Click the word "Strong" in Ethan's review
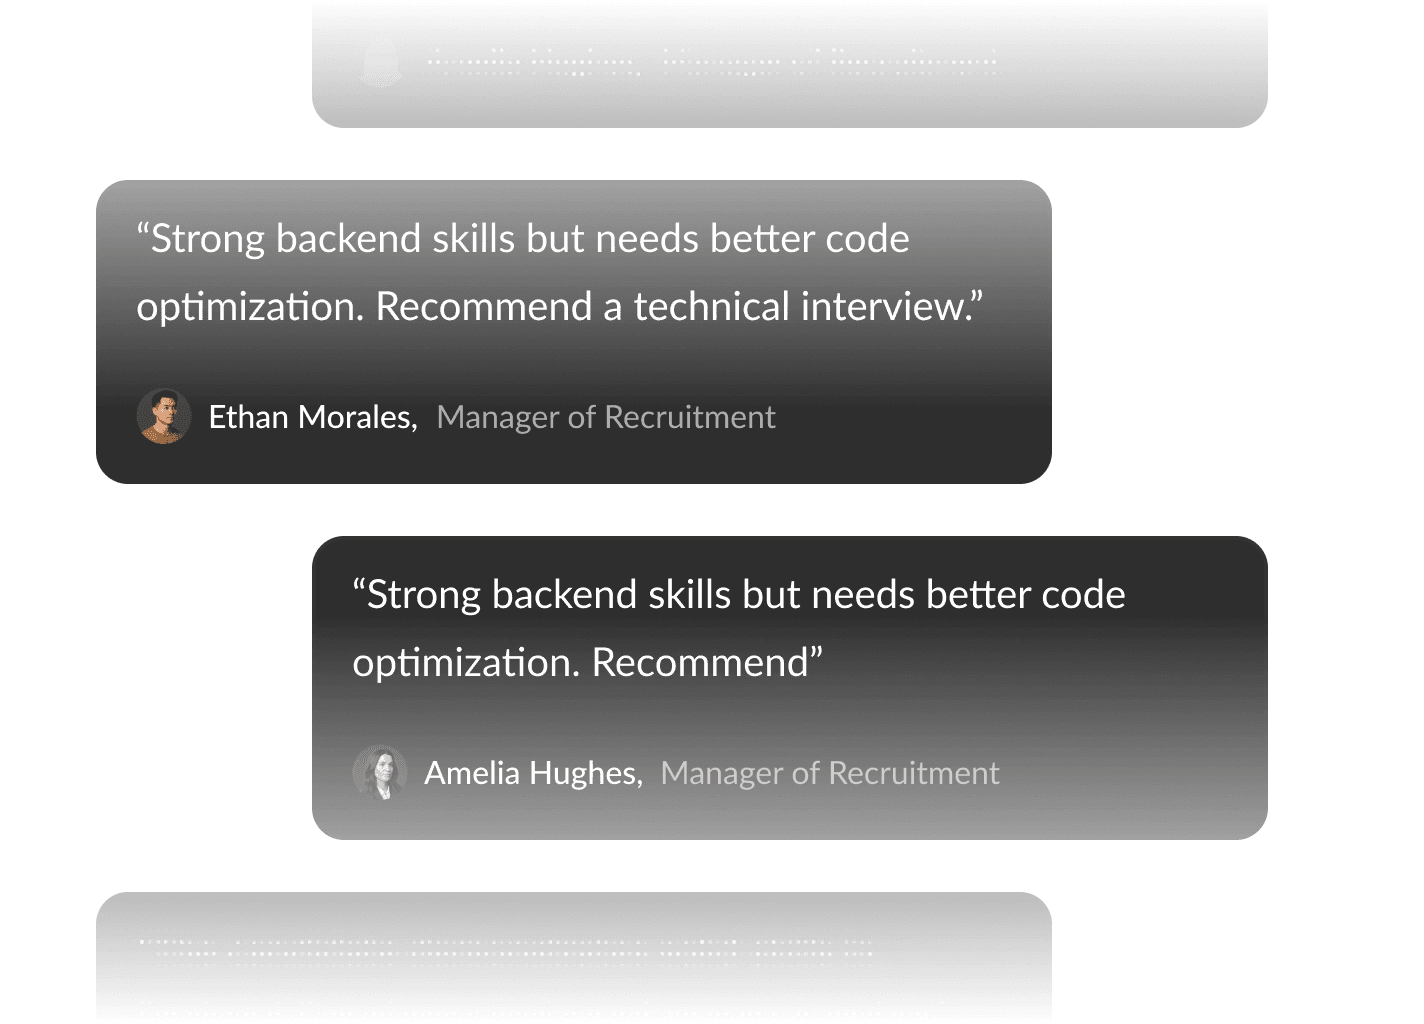This screenshot has height=1024, width=1424. click(x=208, y=239)
